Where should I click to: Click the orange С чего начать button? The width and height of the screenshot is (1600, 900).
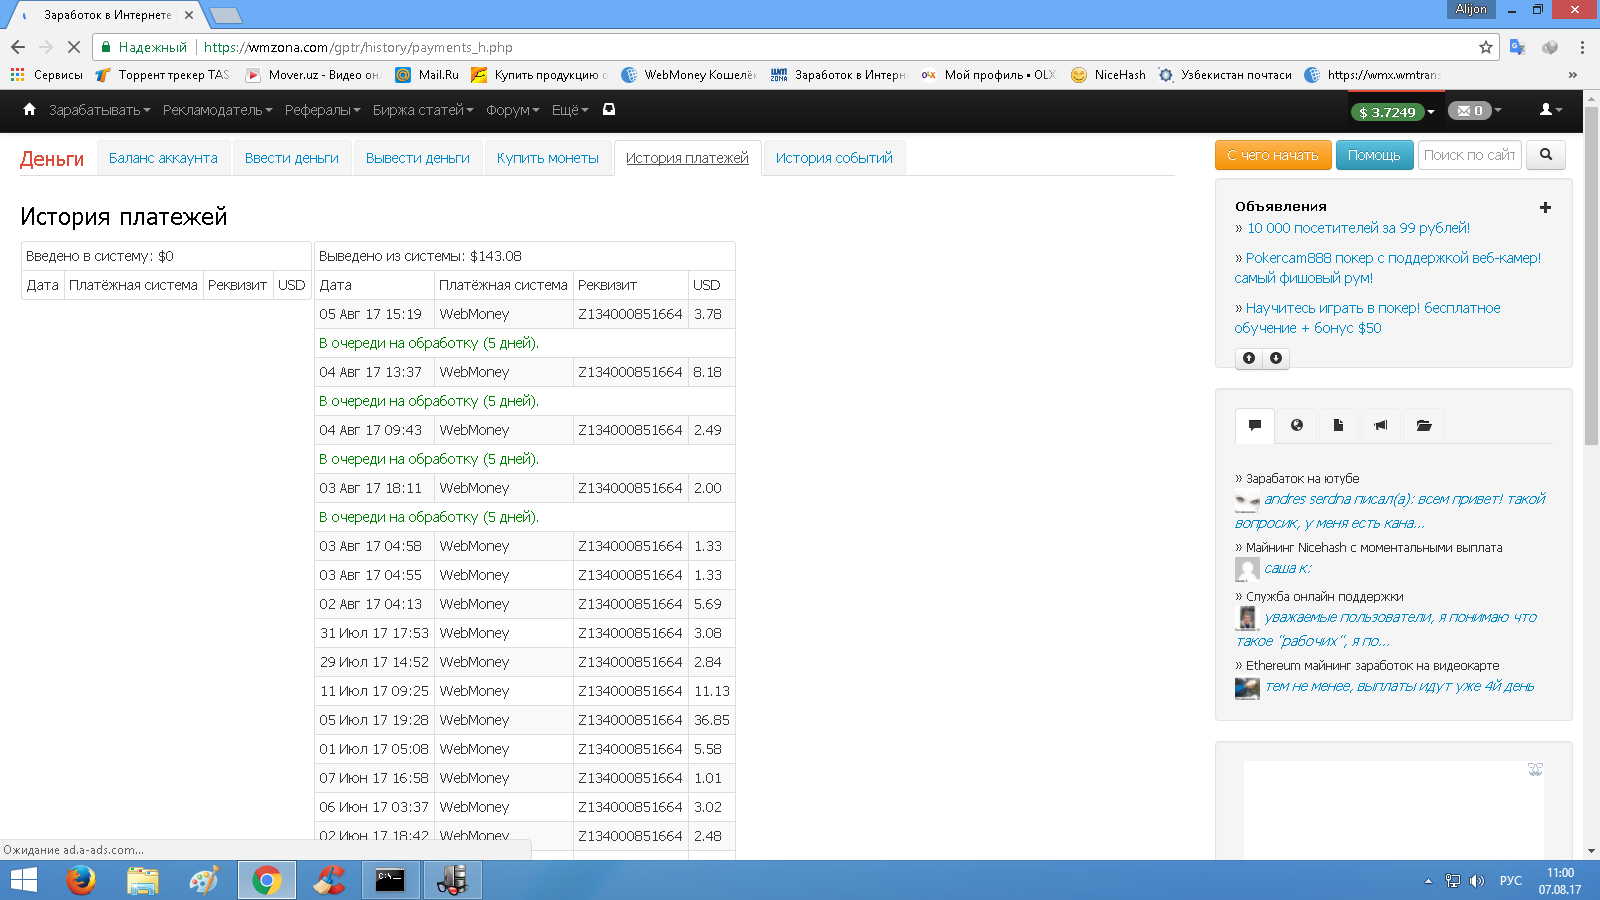(x=1272, y=155)
